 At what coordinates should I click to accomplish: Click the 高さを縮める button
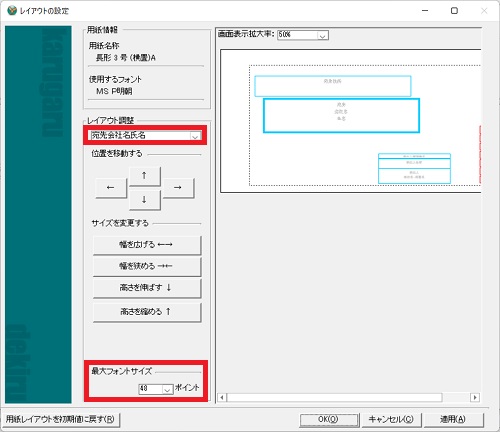point(147,312)
